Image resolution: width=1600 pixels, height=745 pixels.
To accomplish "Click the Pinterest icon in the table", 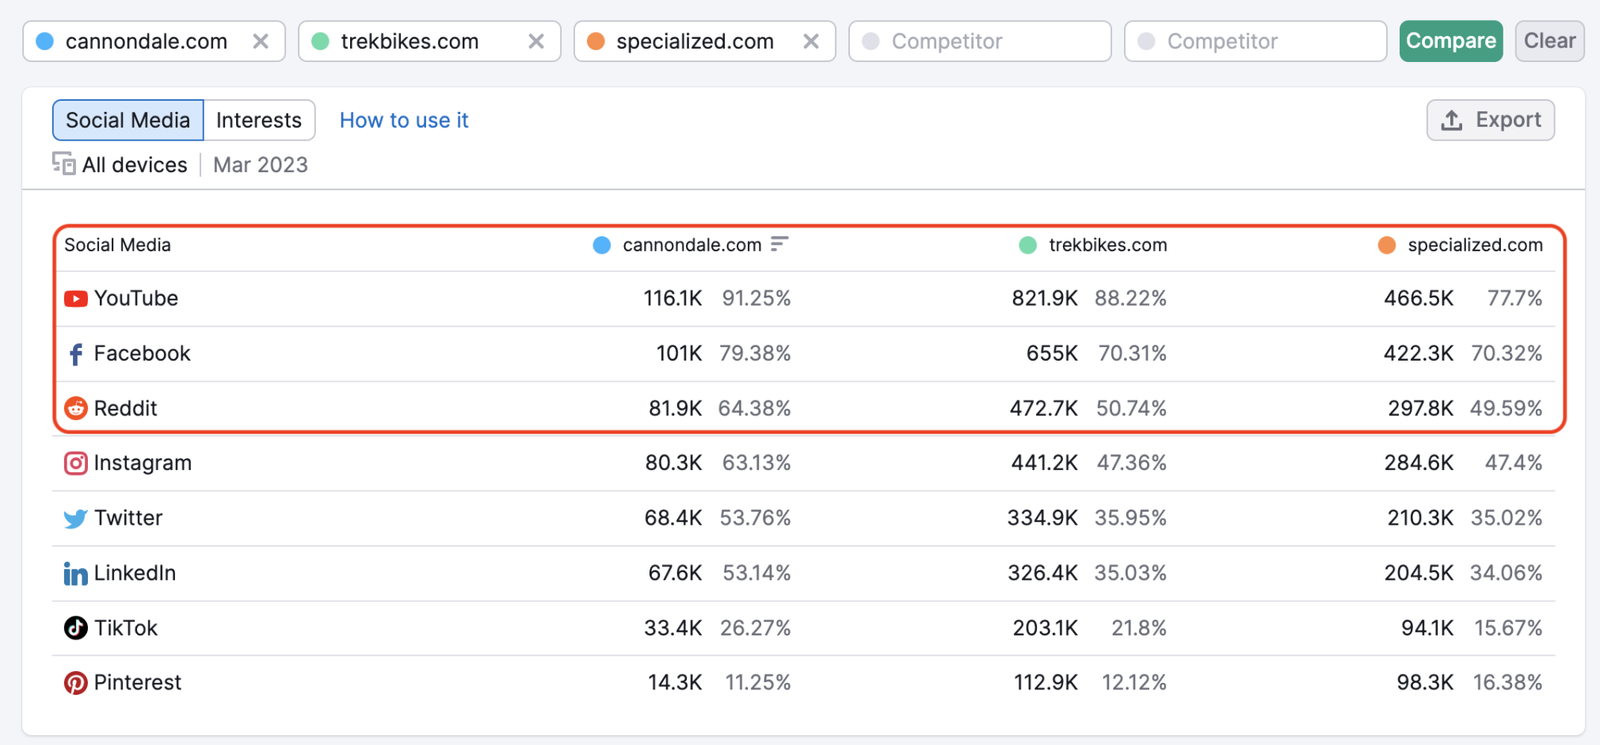I will (75, 683).
